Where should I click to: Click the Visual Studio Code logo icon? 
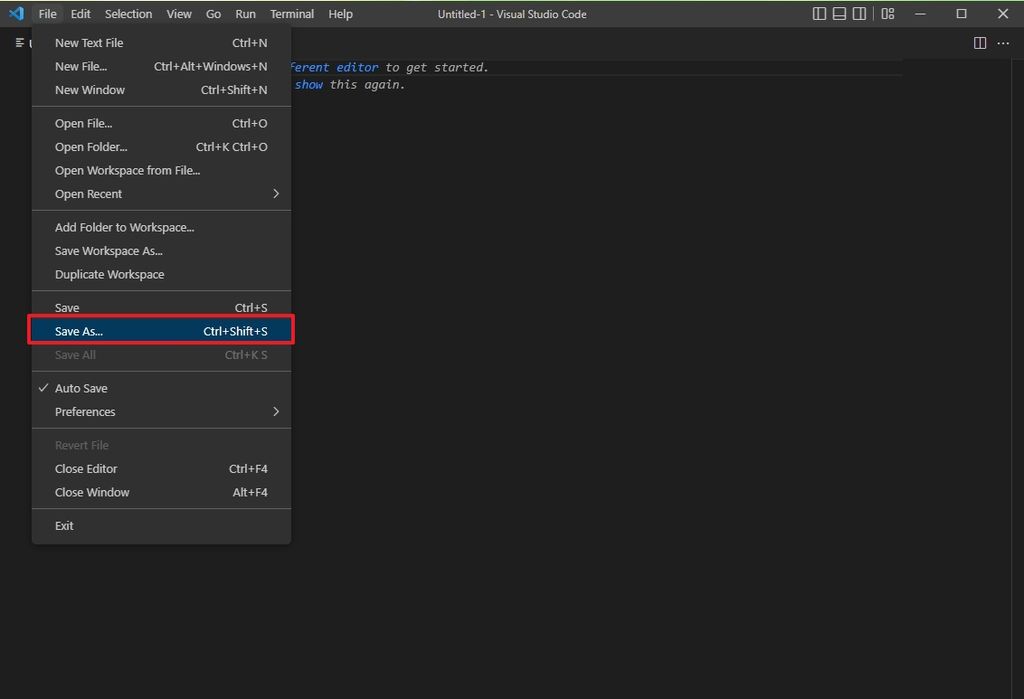coord(14,13)
